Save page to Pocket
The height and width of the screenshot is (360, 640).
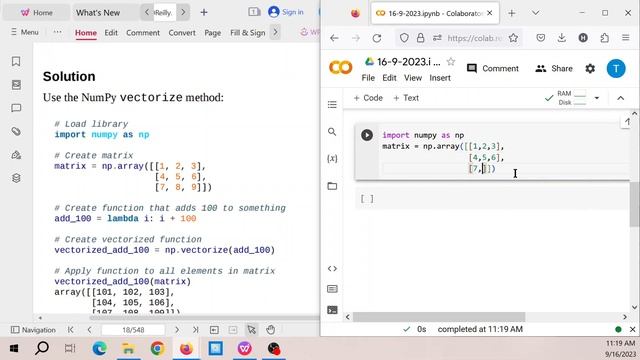541,38
